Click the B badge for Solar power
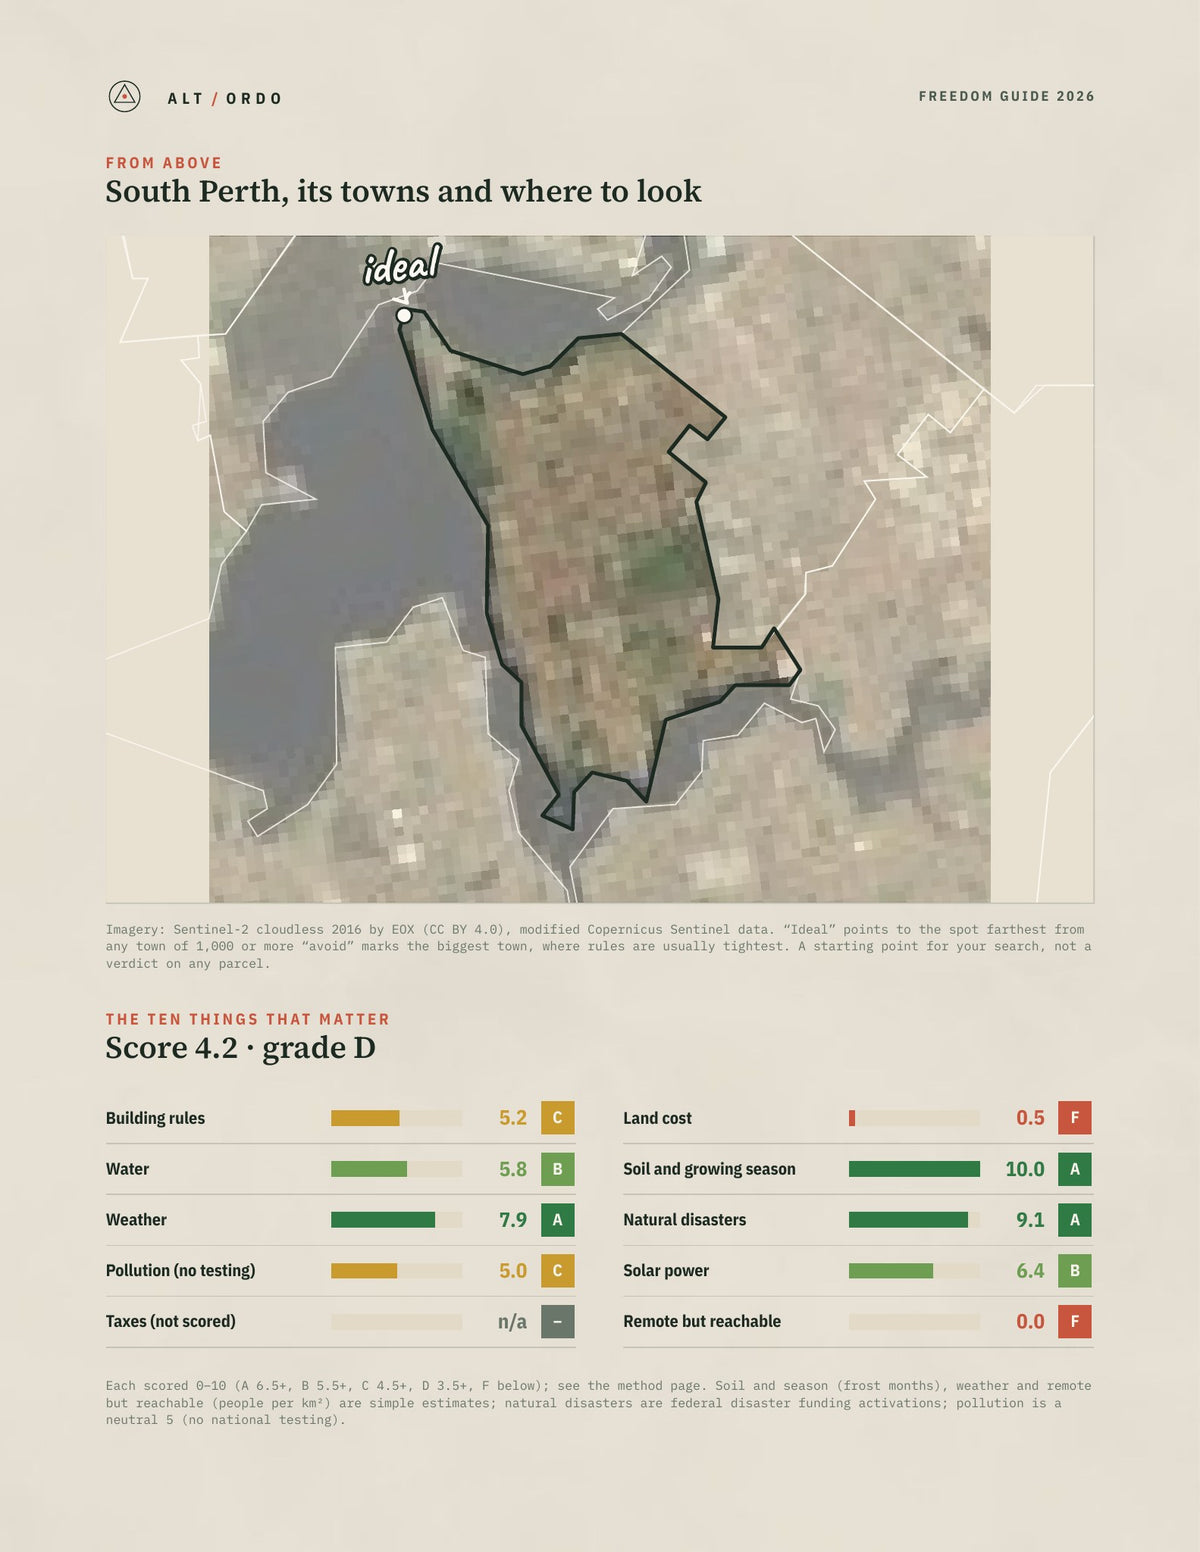This screenshot has width=1200, height=1552. click(x=1075, y=1271)
